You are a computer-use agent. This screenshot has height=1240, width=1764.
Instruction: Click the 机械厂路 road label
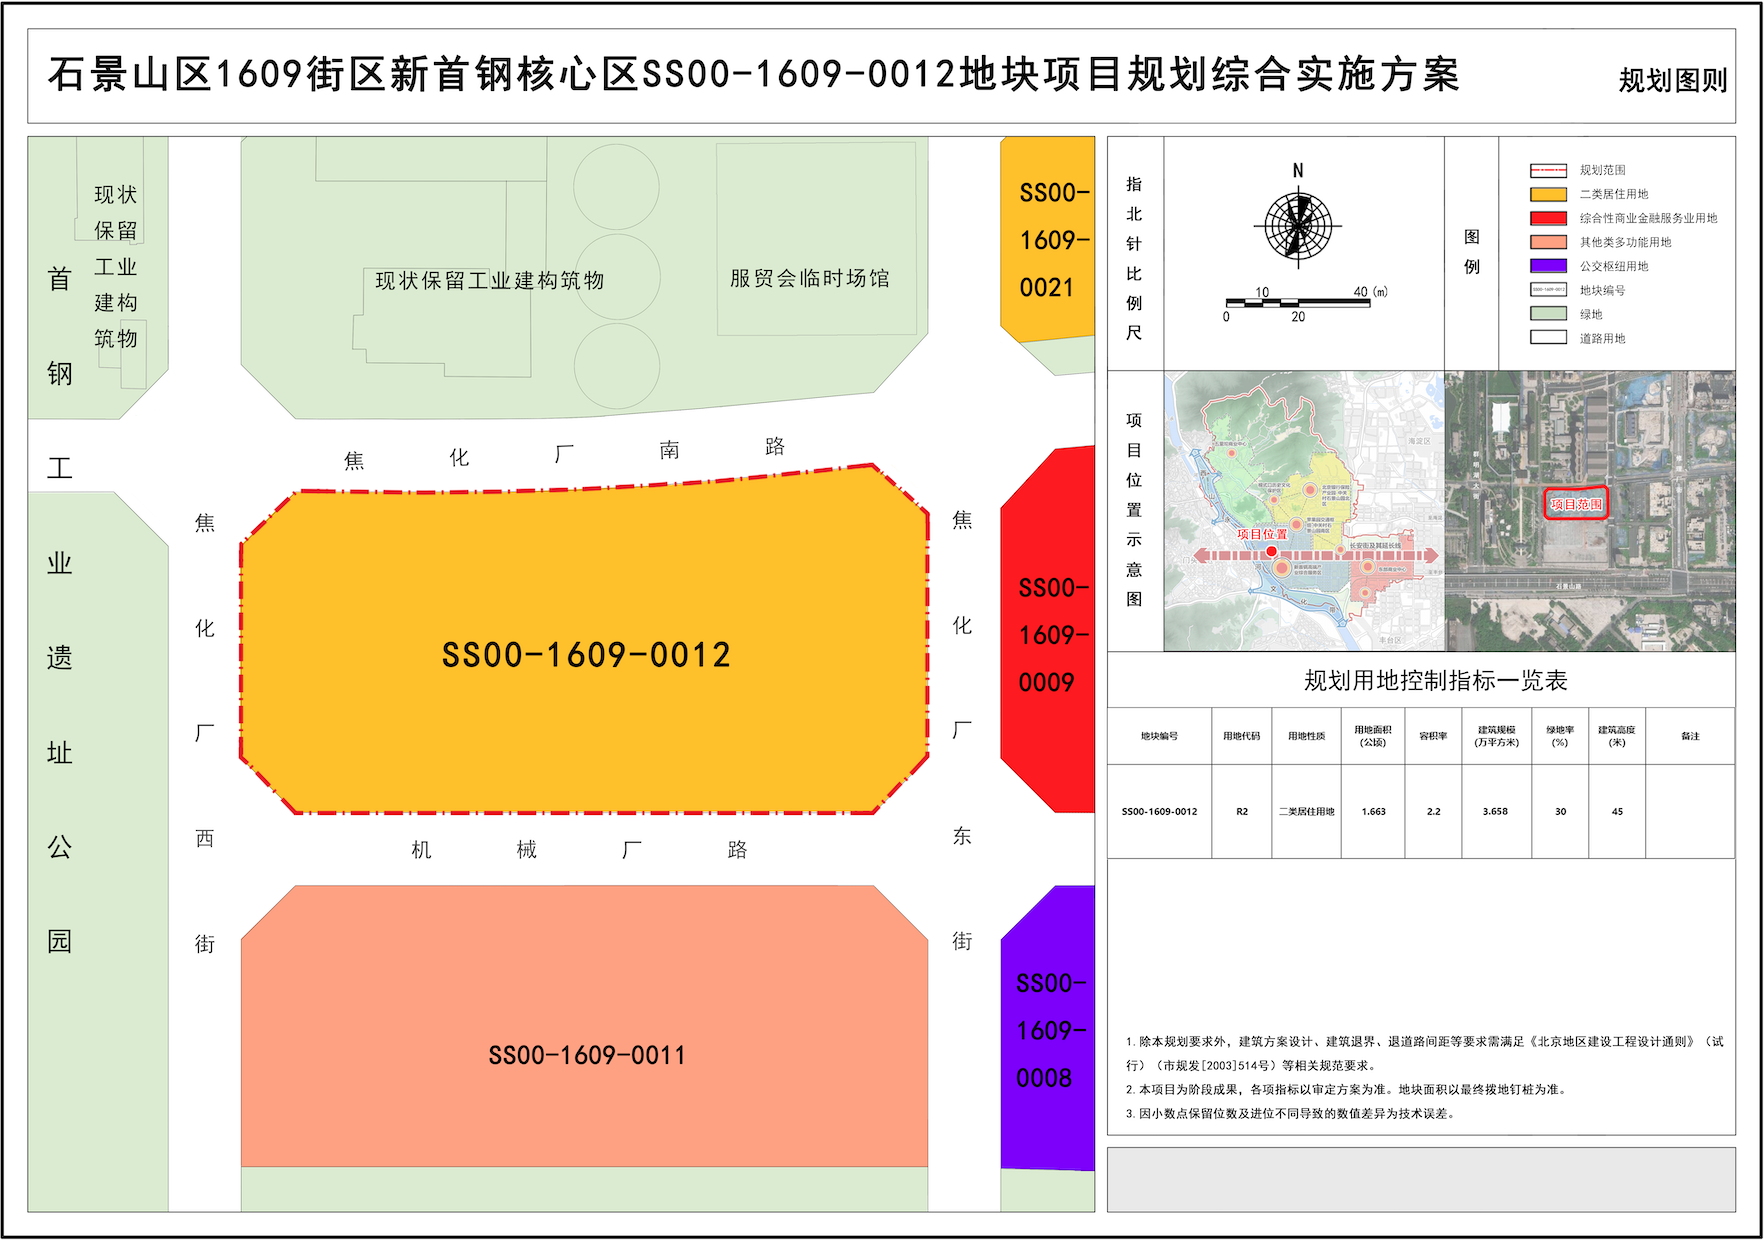pos(580,850)
